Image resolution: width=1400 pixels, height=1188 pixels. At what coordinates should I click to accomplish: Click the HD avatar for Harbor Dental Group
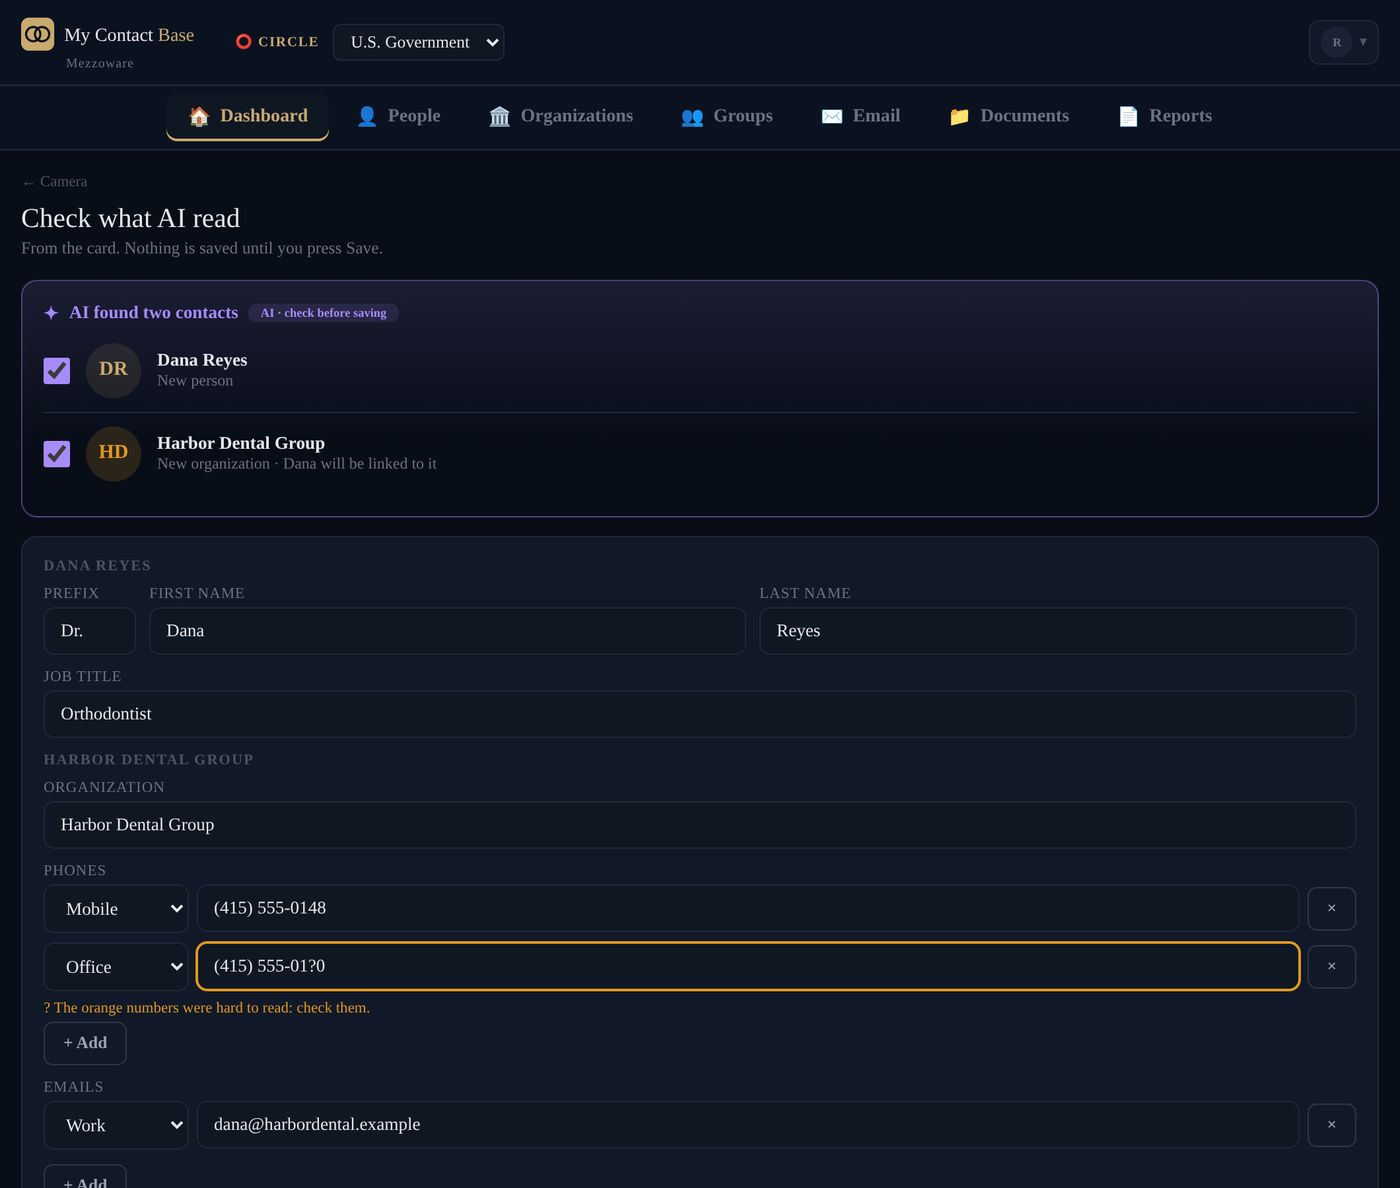point(113,453)
